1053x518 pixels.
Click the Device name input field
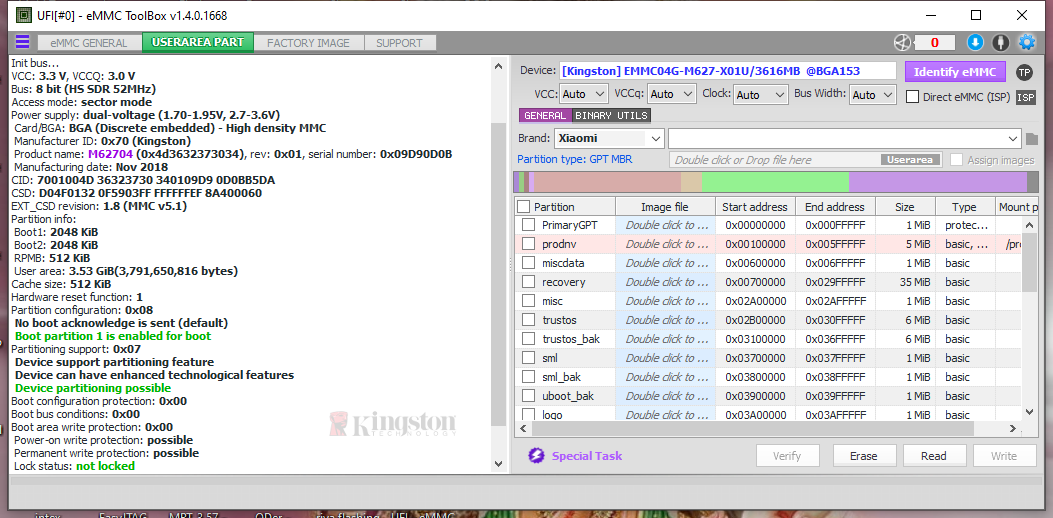click(x=727, y=71)
